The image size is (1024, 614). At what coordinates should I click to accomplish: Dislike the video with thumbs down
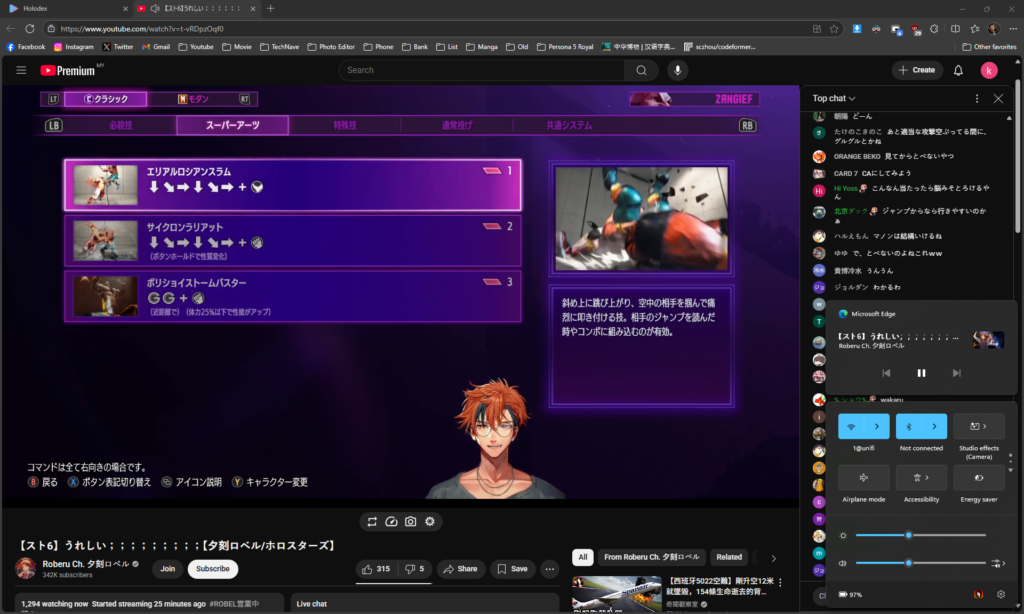point(414,569)
